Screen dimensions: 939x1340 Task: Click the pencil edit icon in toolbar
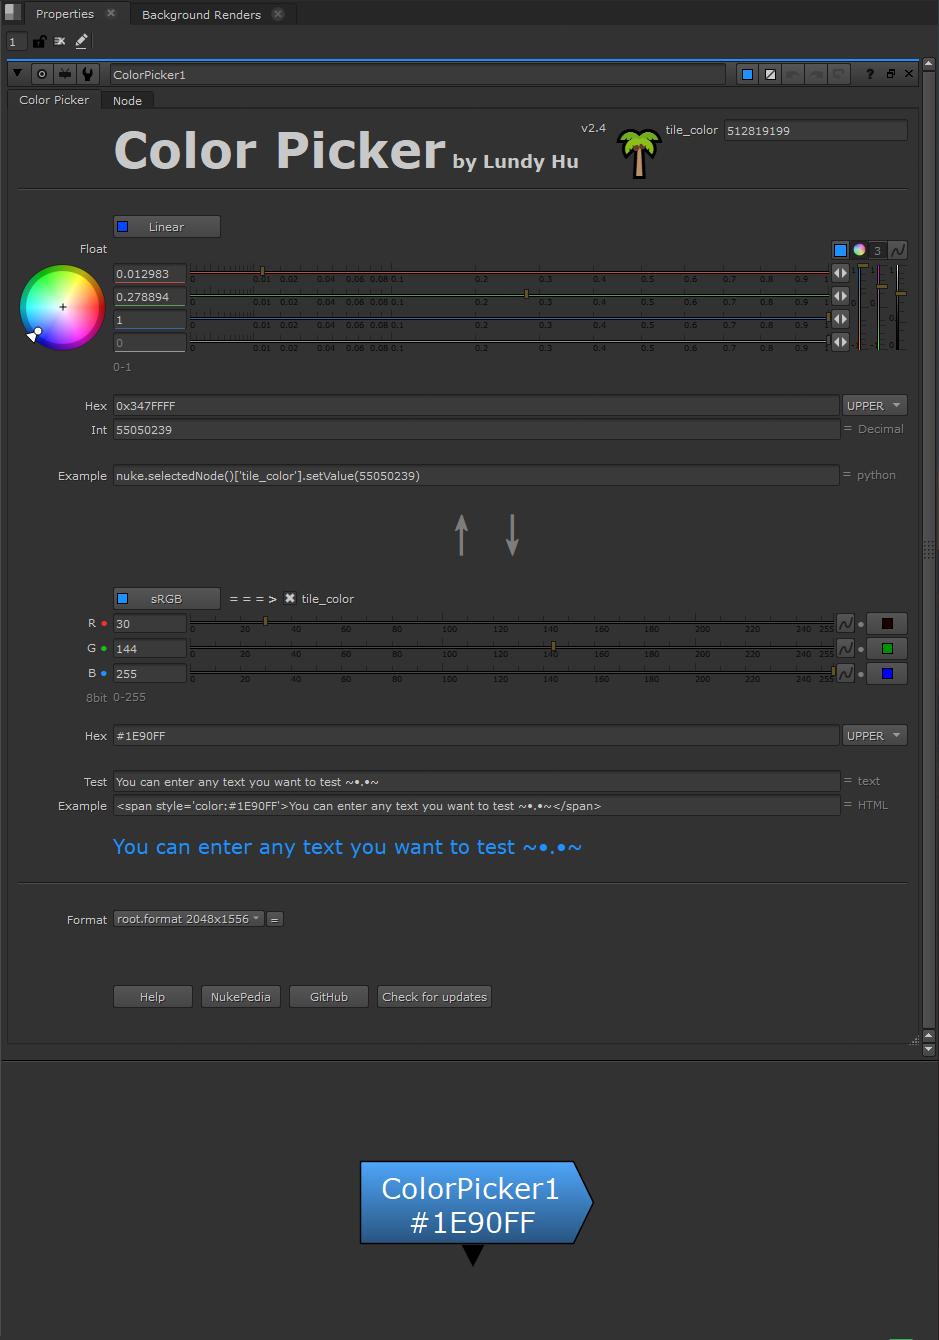pyautogui.click(x=82, y=42)
